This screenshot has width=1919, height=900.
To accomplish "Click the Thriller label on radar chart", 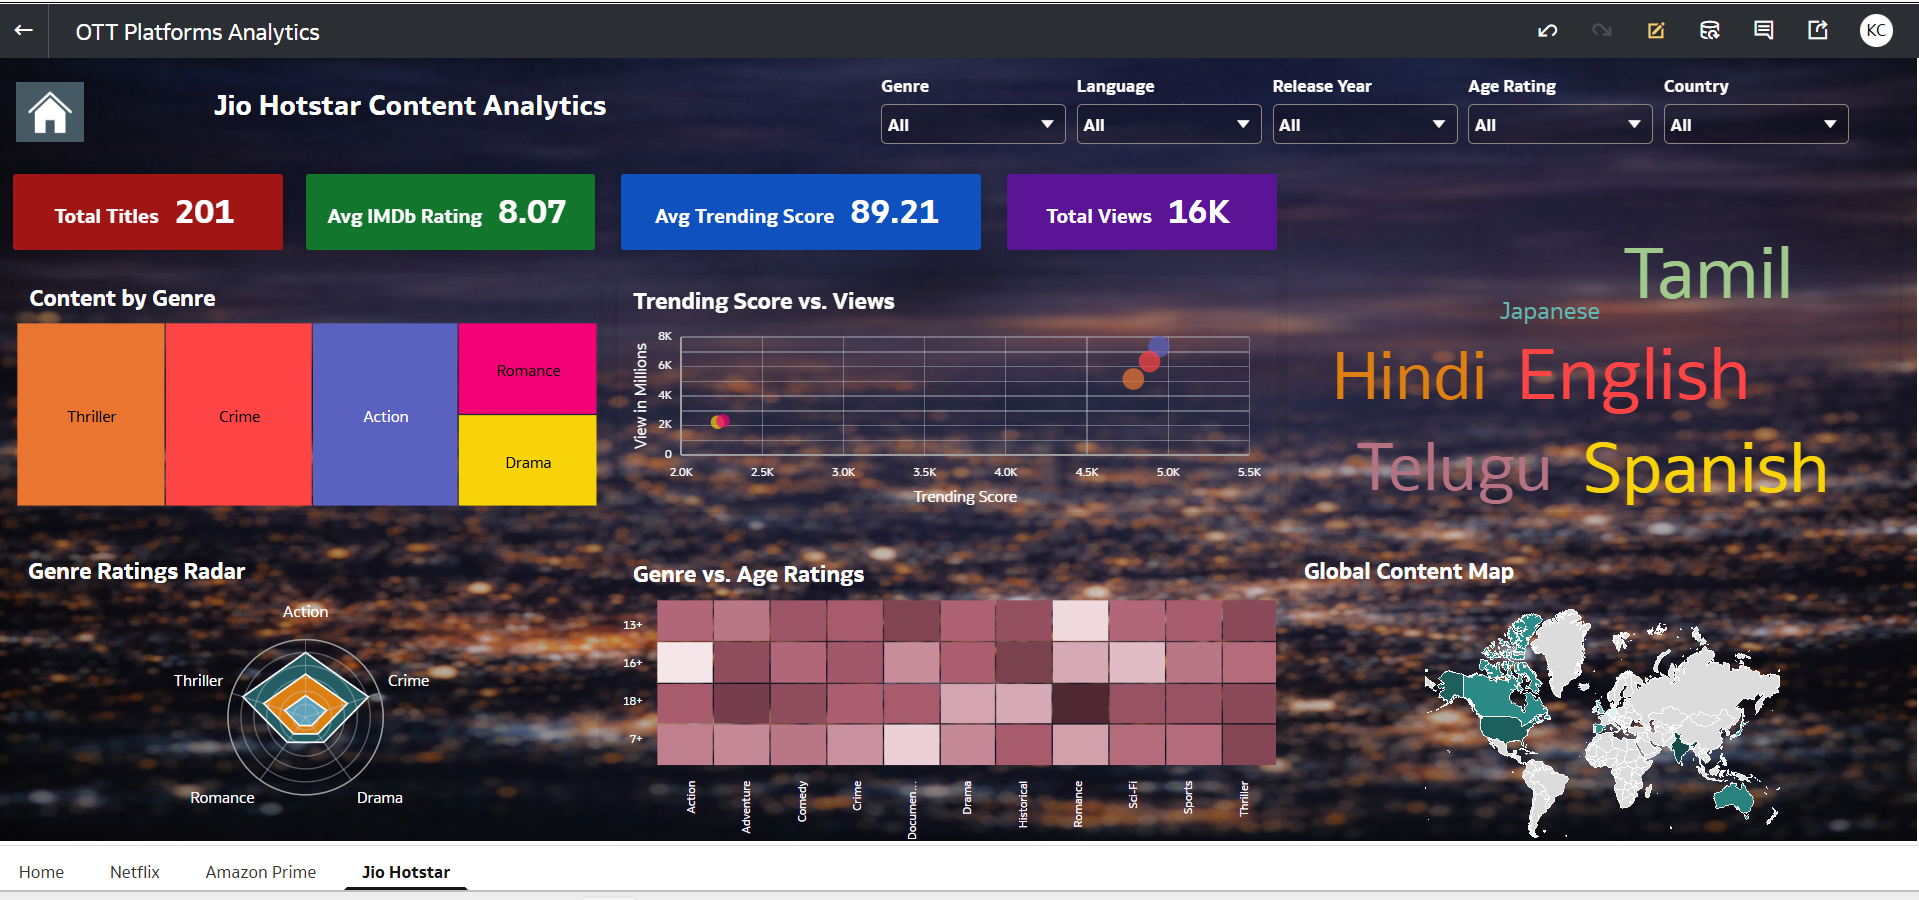I will coord(198,680).
